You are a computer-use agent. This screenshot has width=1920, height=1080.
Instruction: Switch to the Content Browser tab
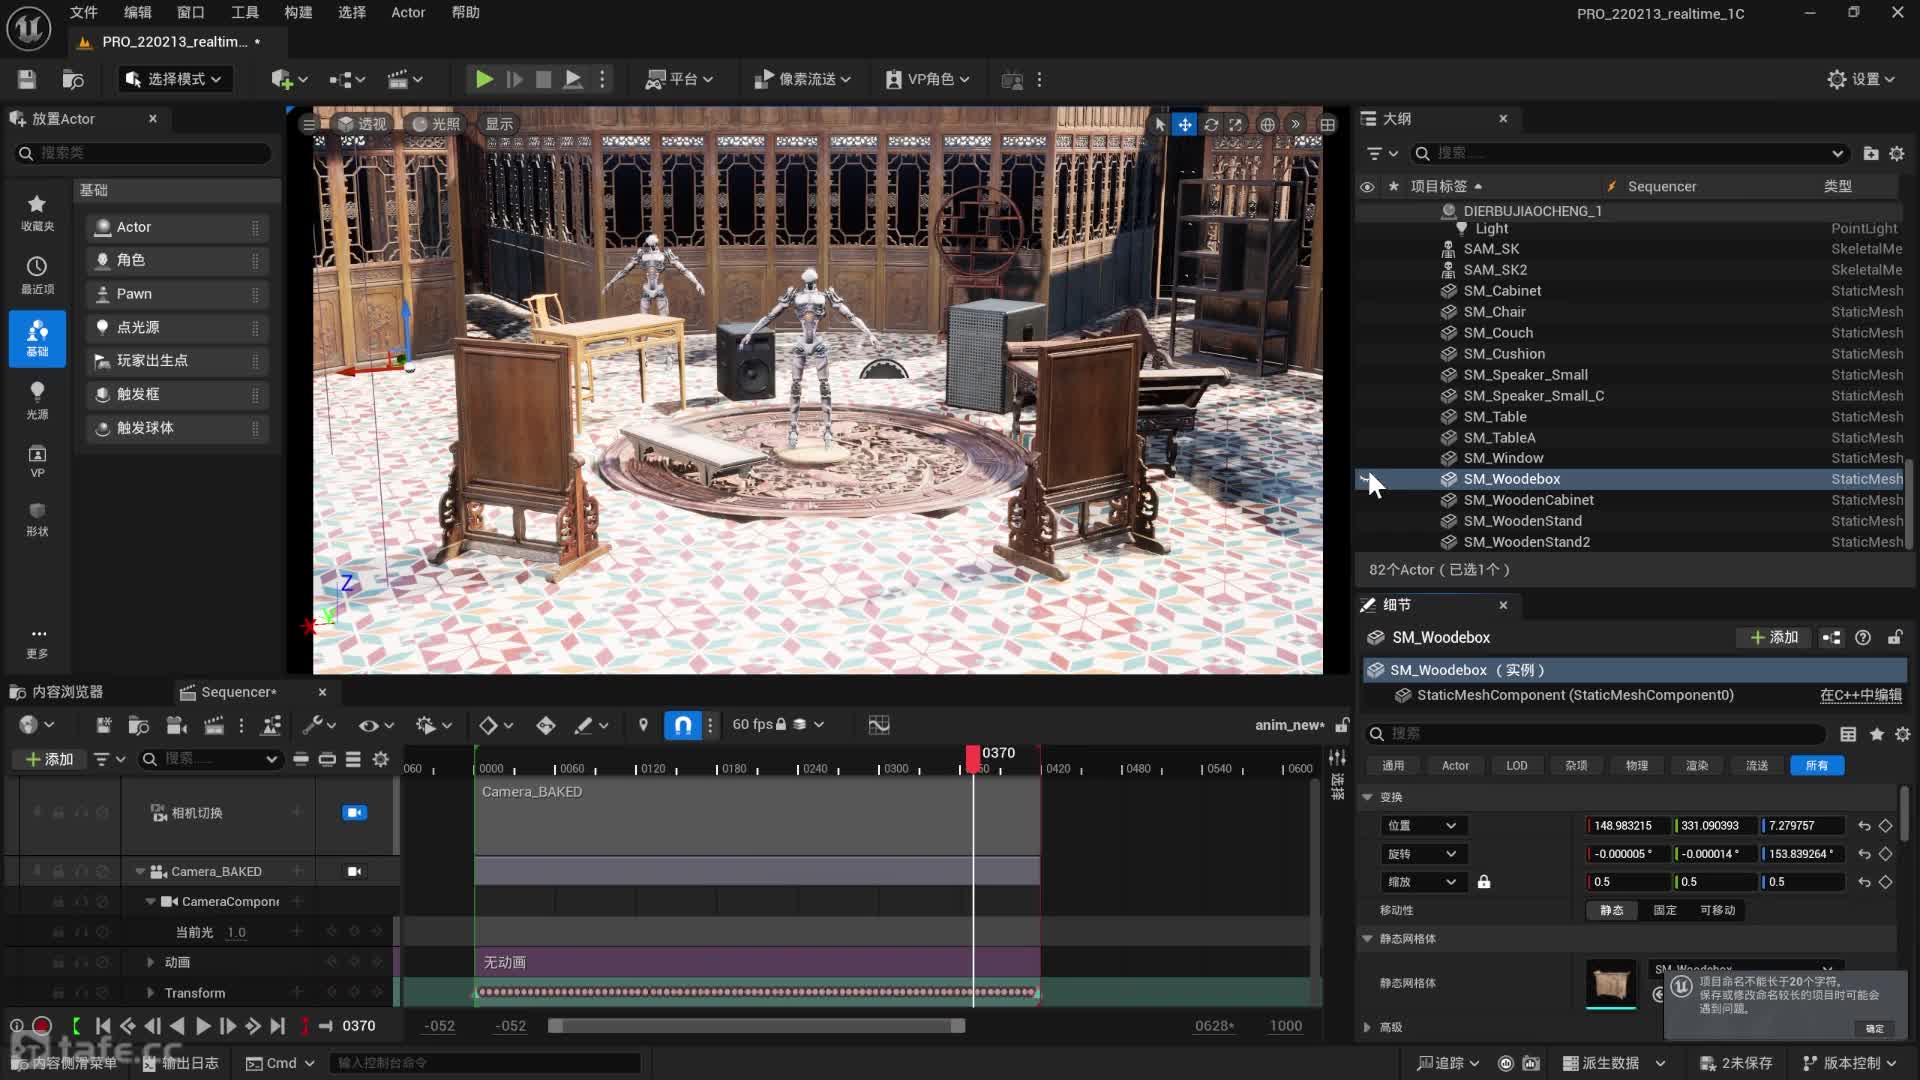pos(57,692)
